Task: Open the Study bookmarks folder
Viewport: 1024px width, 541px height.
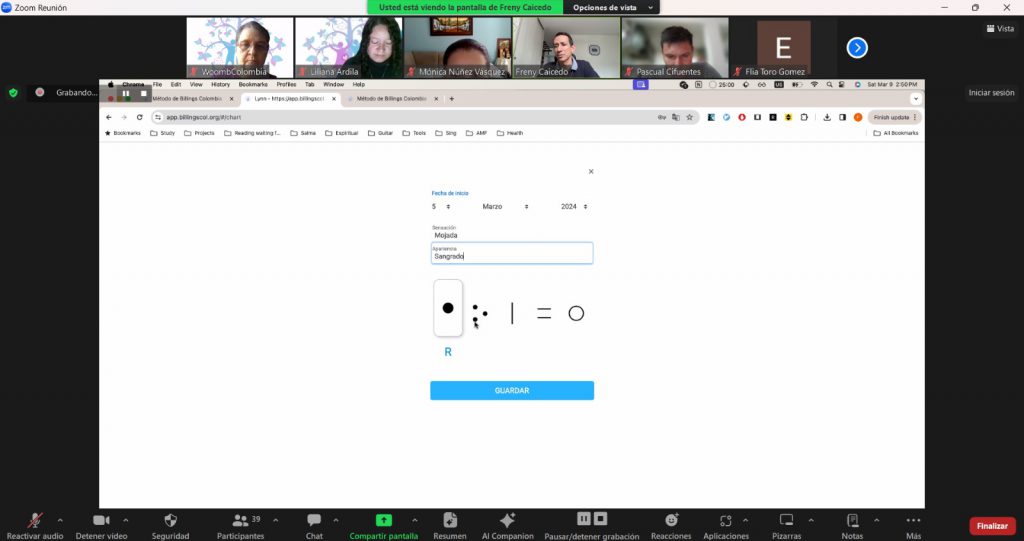Action: coord(163,133)
